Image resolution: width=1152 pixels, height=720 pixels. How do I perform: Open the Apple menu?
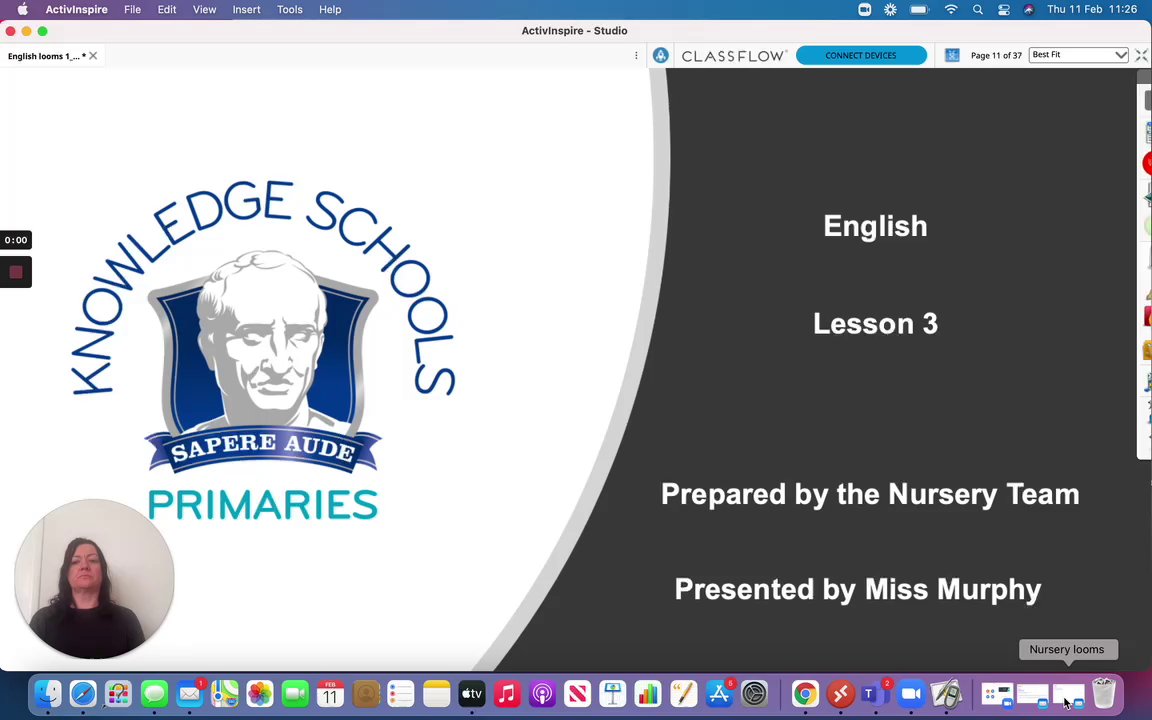22,10
